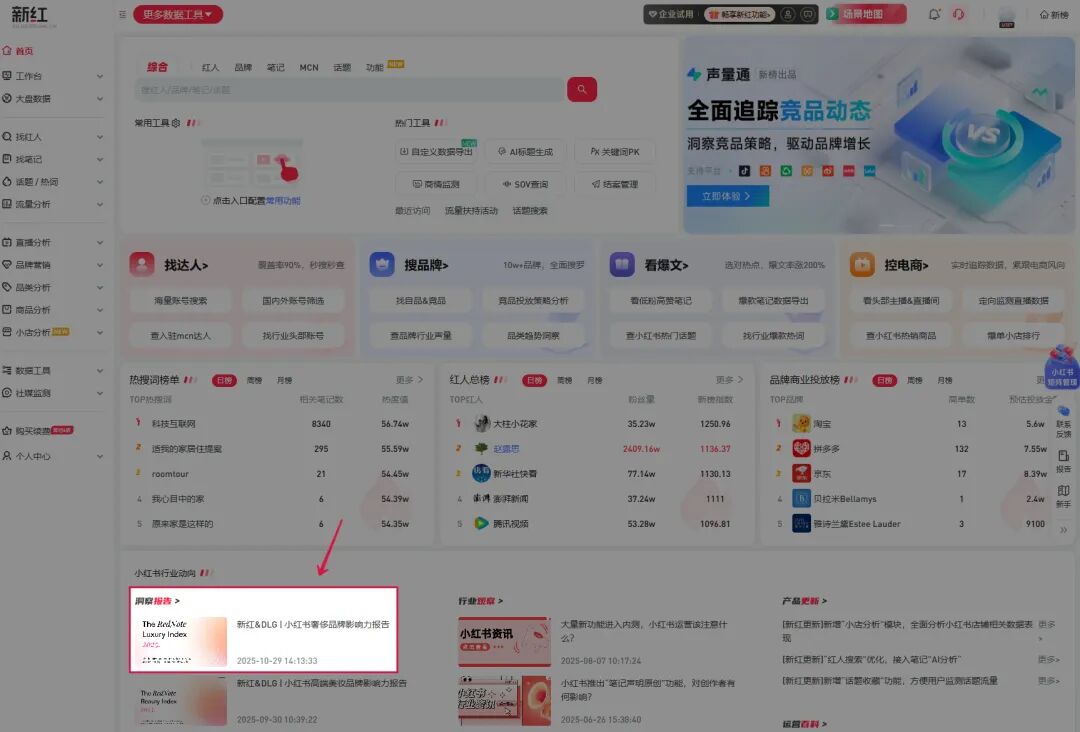The image size is (1080, 732).
Task: Open the notification bell icon
Action: (x=934, y=14)
